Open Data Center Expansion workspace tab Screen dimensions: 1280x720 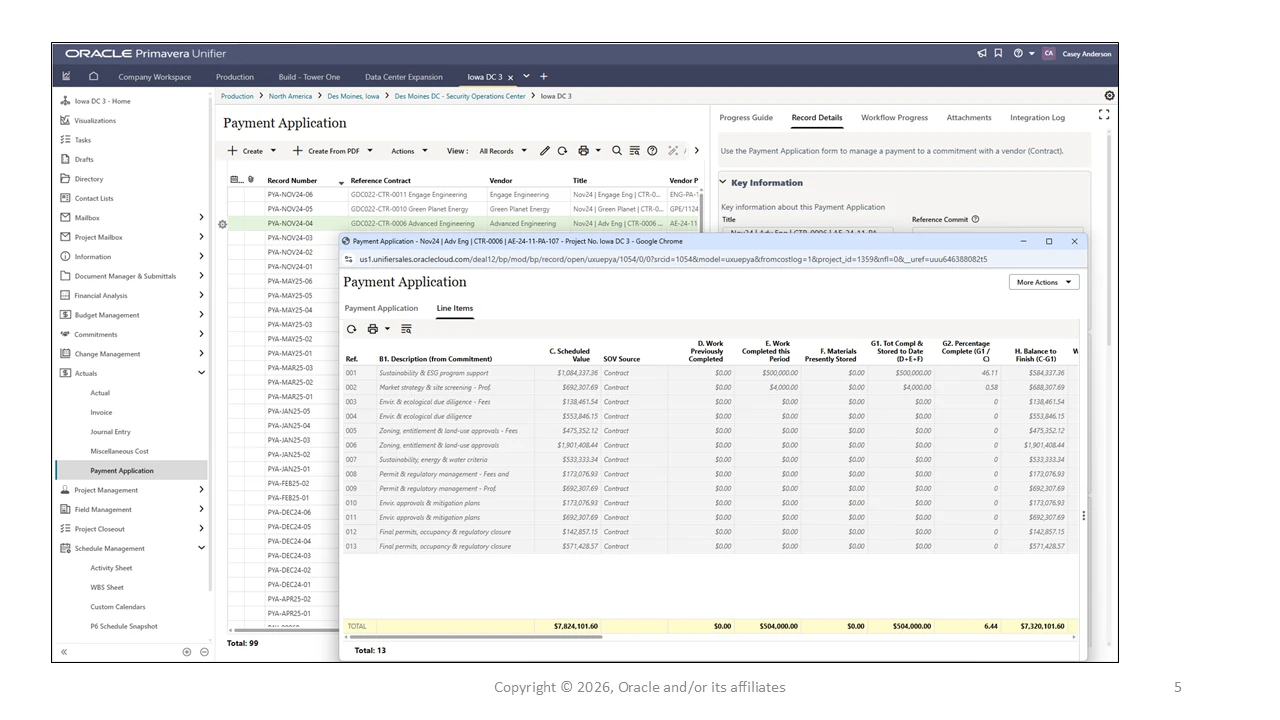coord(404,77)
